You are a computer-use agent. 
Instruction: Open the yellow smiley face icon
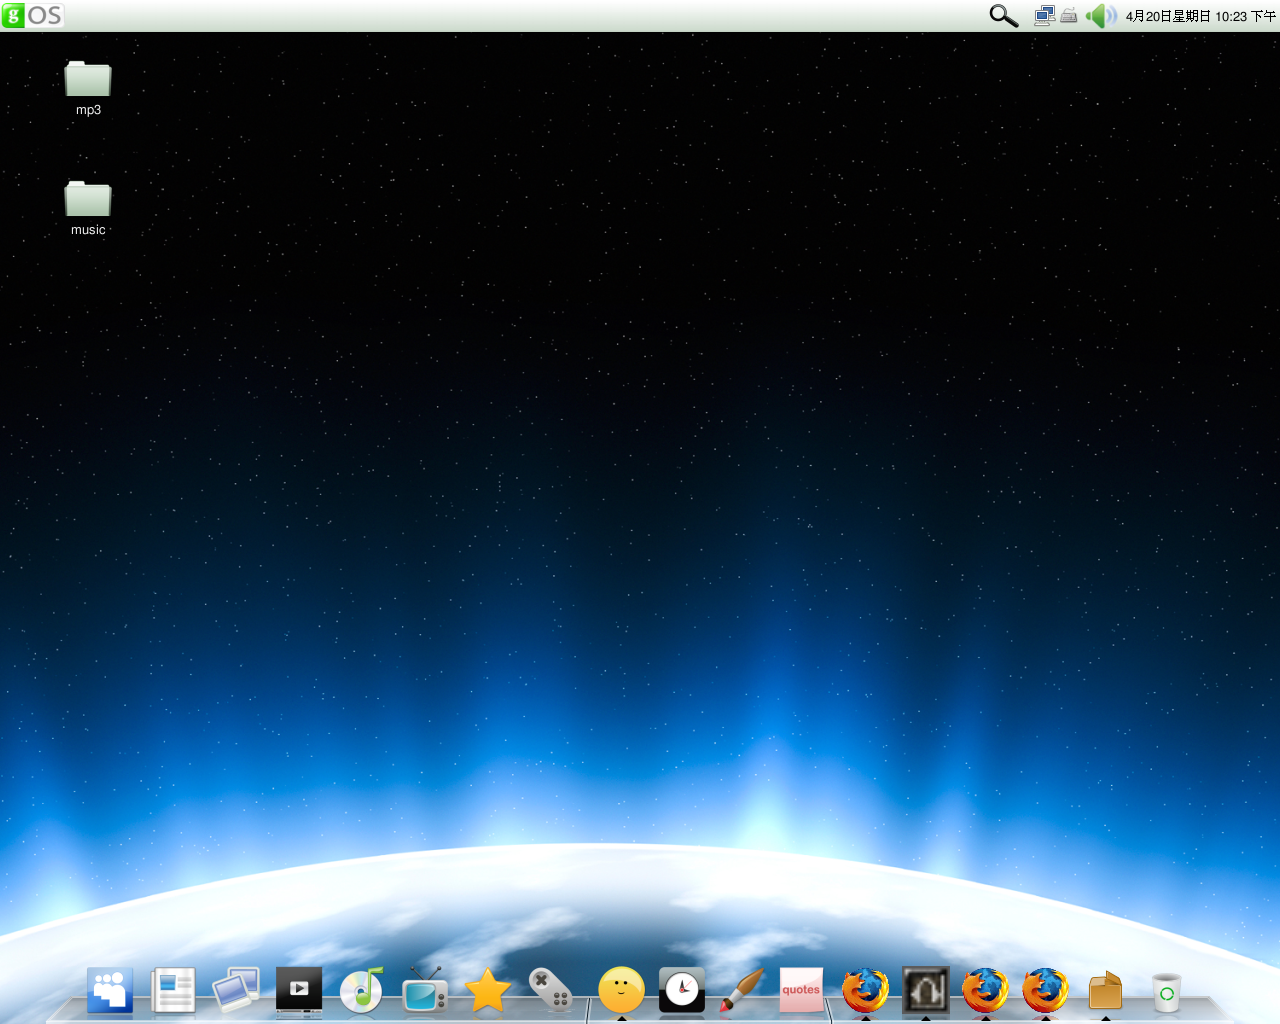pyautogui.click(x=621, y=991)
